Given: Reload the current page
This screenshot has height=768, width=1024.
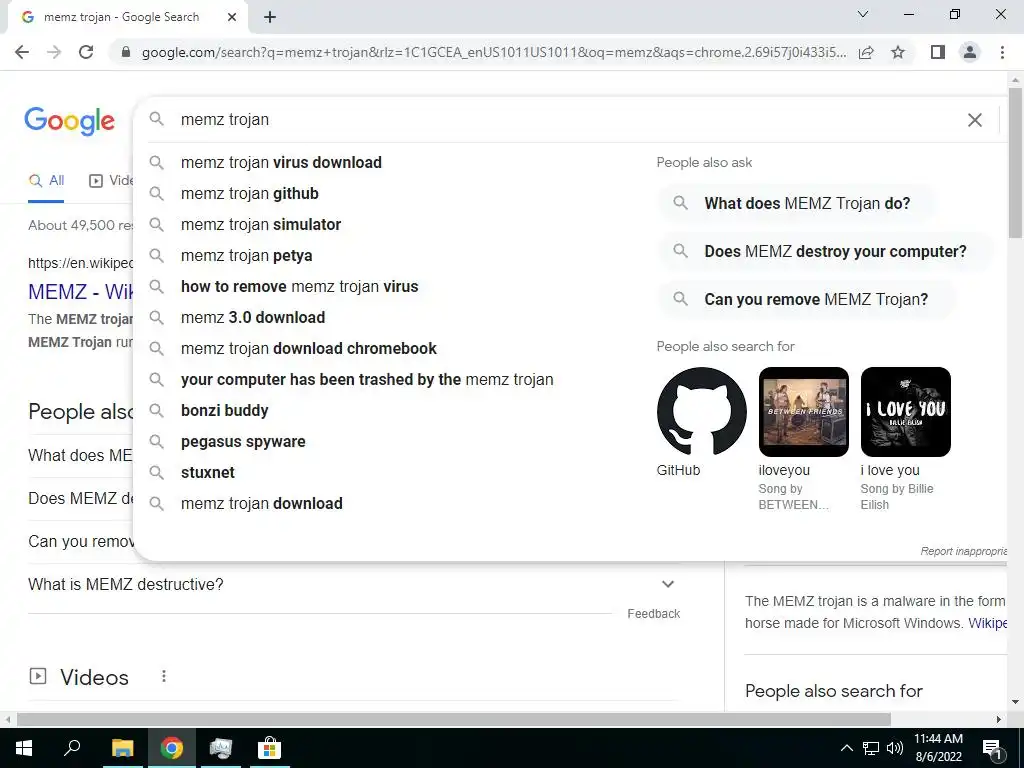Looking at the screenshot, I should coord(86,52).
